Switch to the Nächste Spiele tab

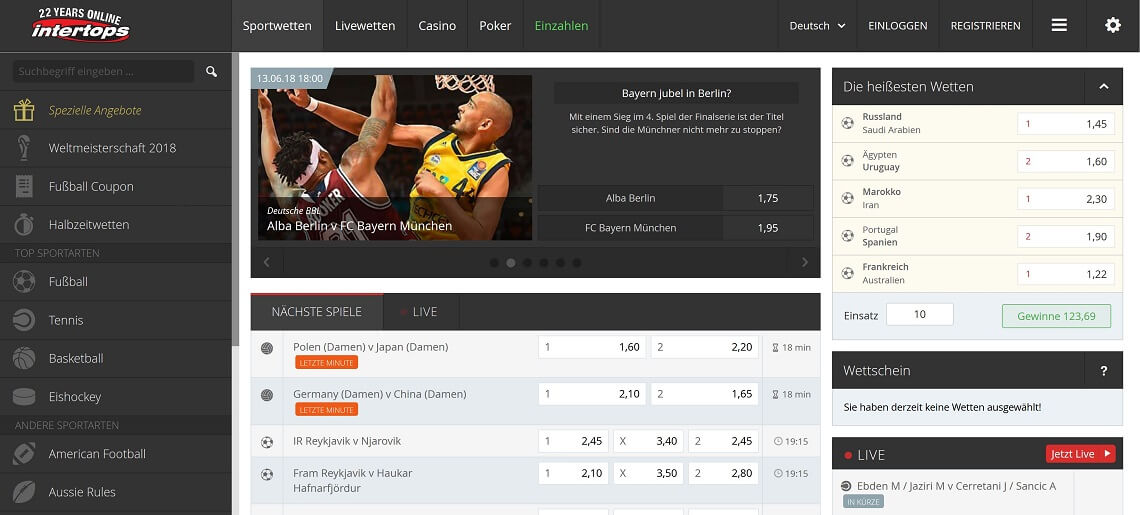point(316,311)
